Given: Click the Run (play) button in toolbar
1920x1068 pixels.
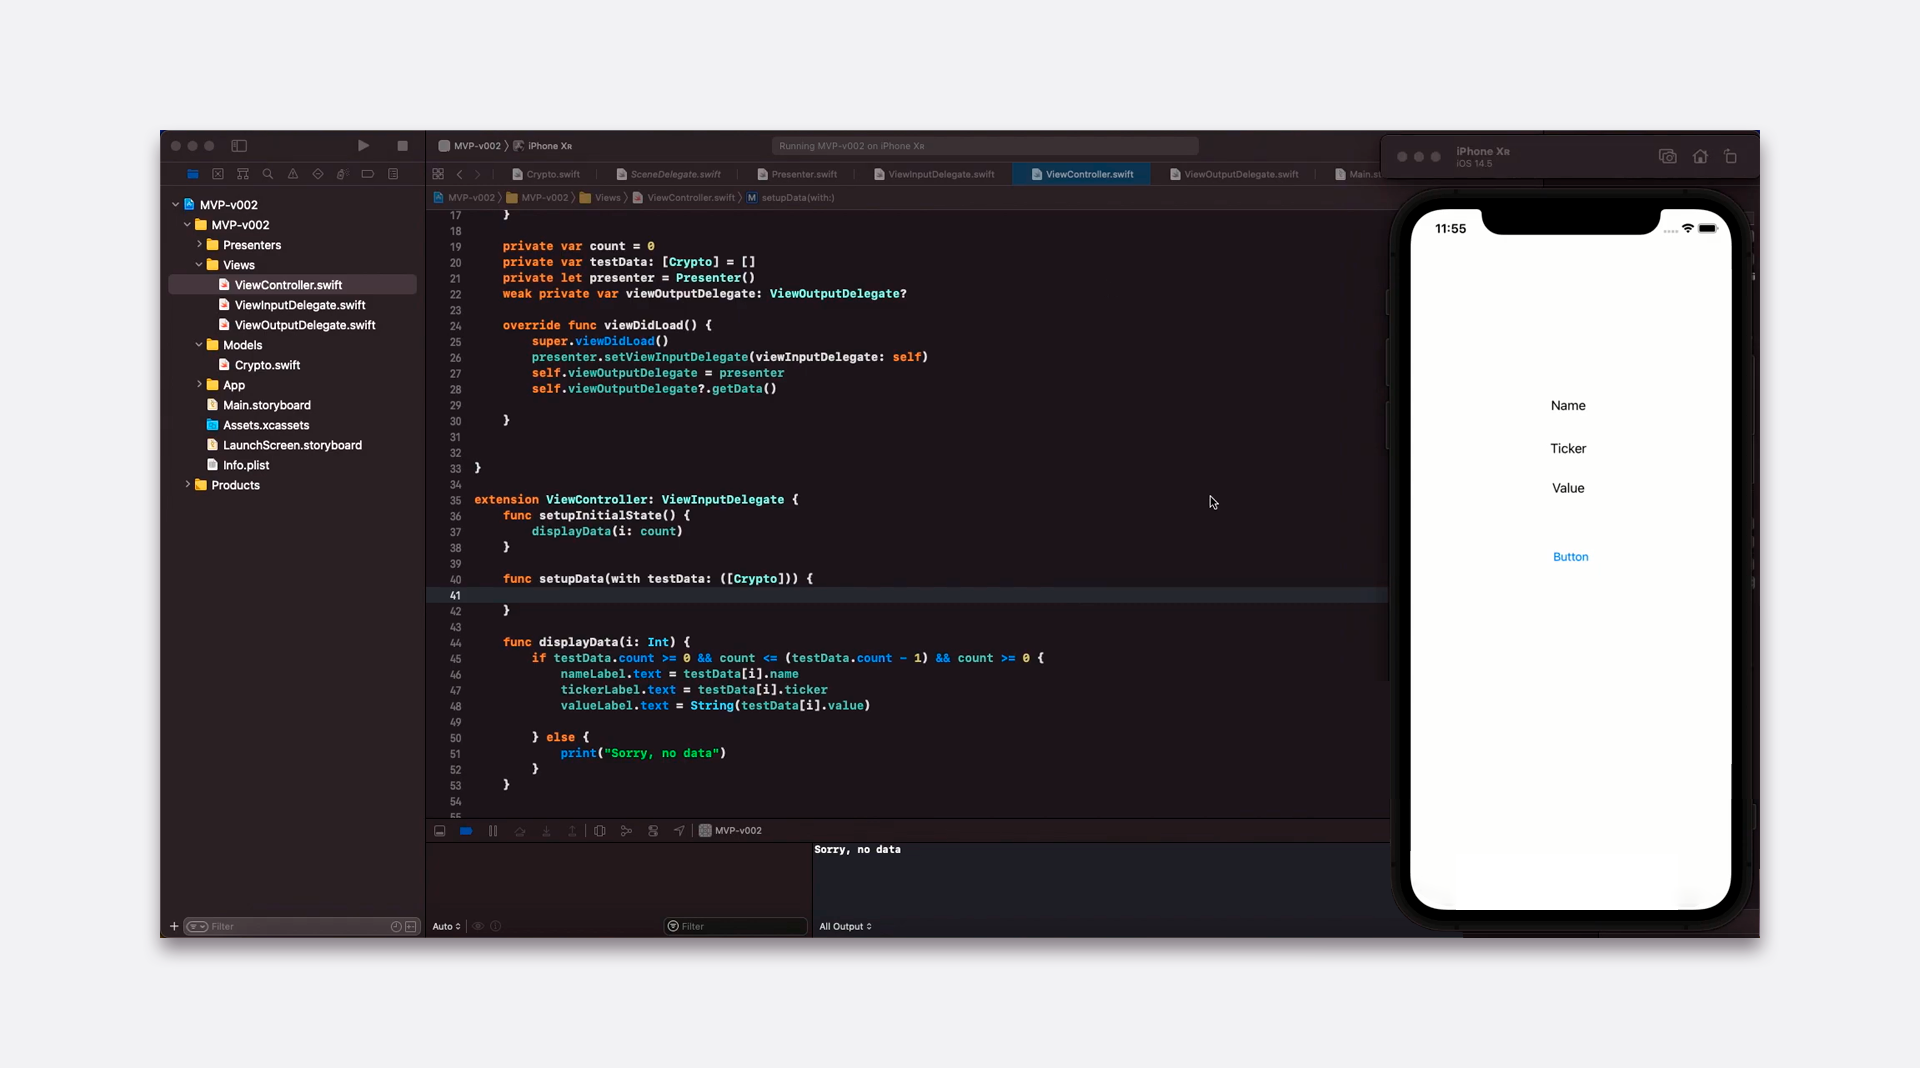Looking at the screenshot, I should coord(364,146).
